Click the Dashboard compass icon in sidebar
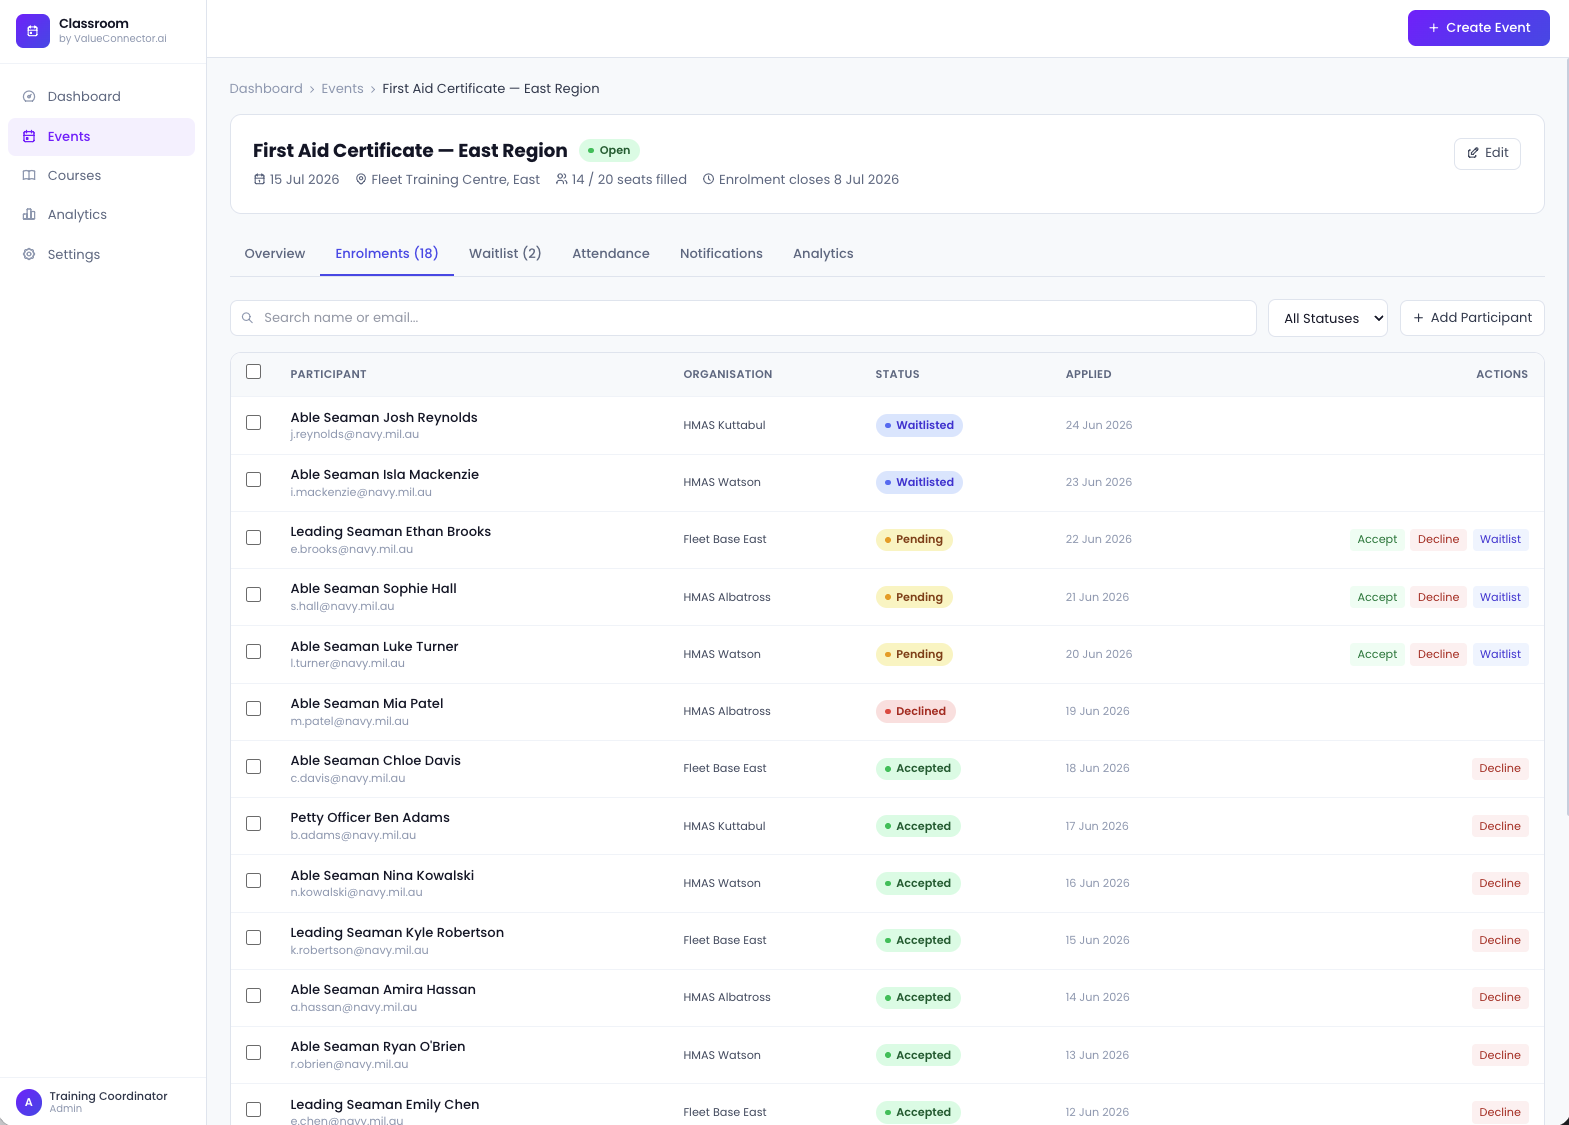The height and width of the screenshot is (1125, 1569). coord(29,97)
